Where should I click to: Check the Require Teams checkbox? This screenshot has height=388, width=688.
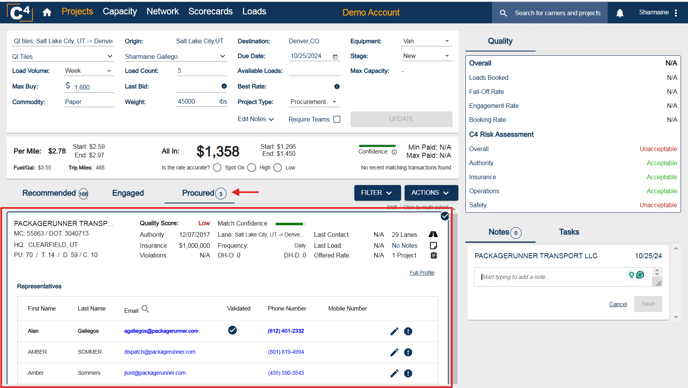[337, 119]
